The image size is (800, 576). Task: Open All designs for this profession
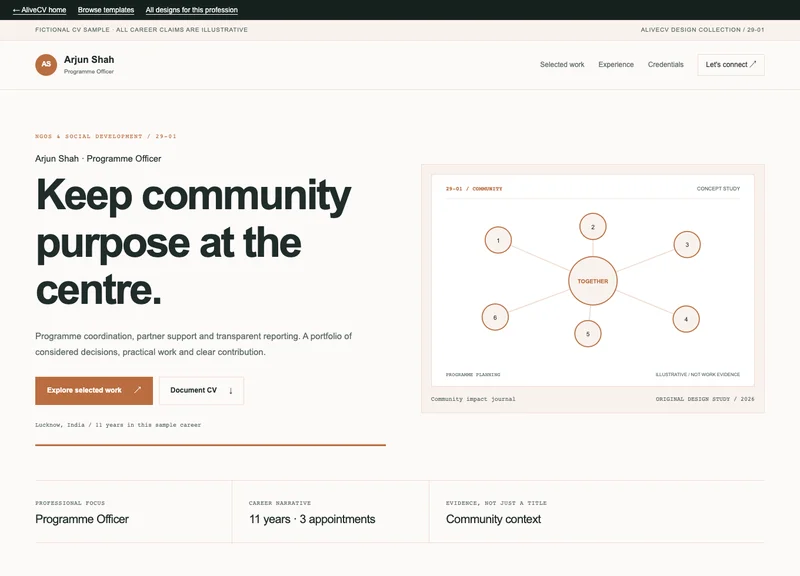(191, 10)
